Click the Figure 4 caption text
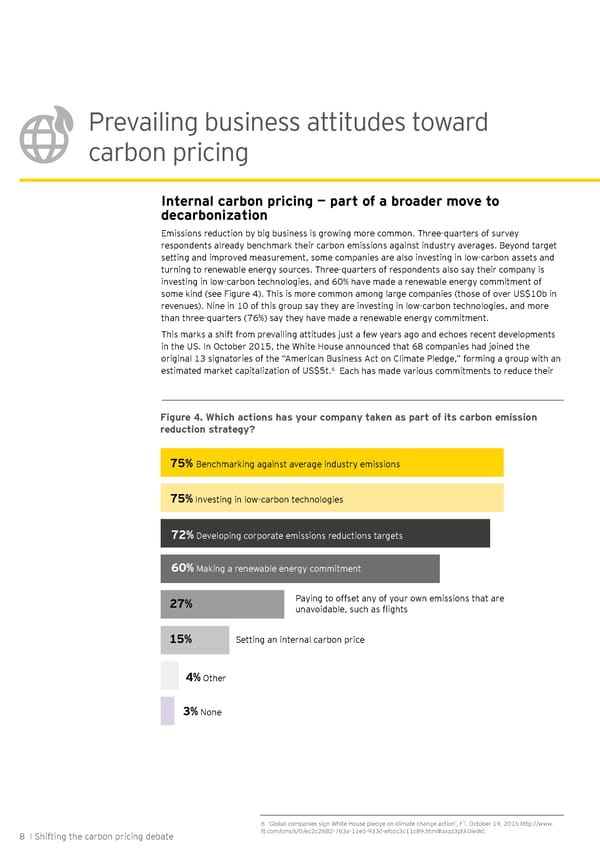 pos(348,423)
